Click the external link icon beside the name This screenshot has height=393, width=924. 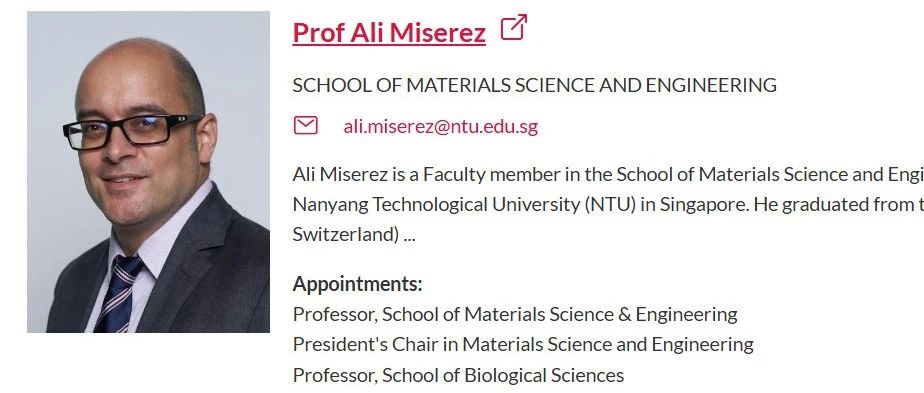pos(513,27)
